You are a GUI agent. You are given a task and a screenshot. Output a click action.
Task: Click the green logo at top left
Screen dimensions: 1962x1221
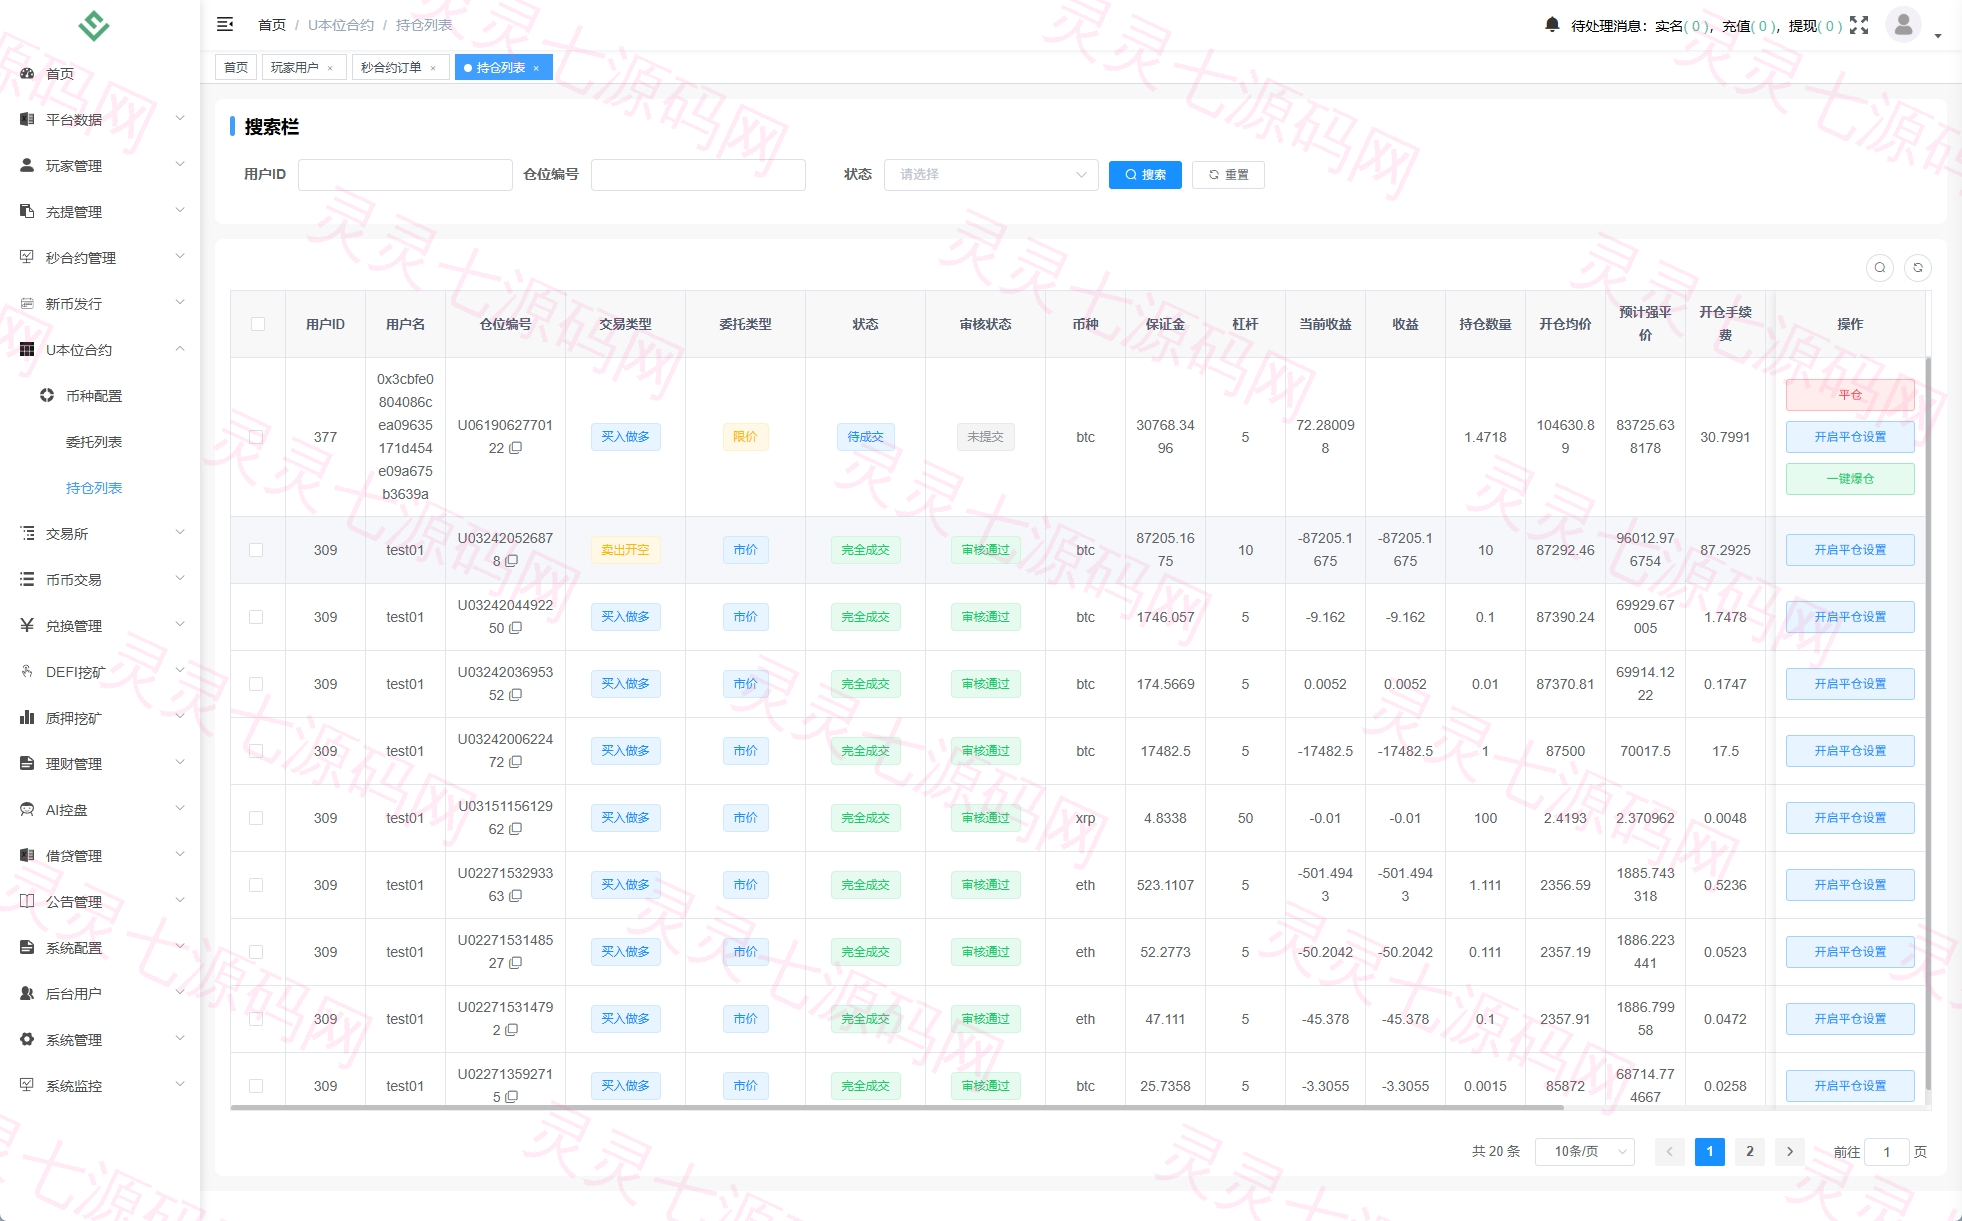94,25
